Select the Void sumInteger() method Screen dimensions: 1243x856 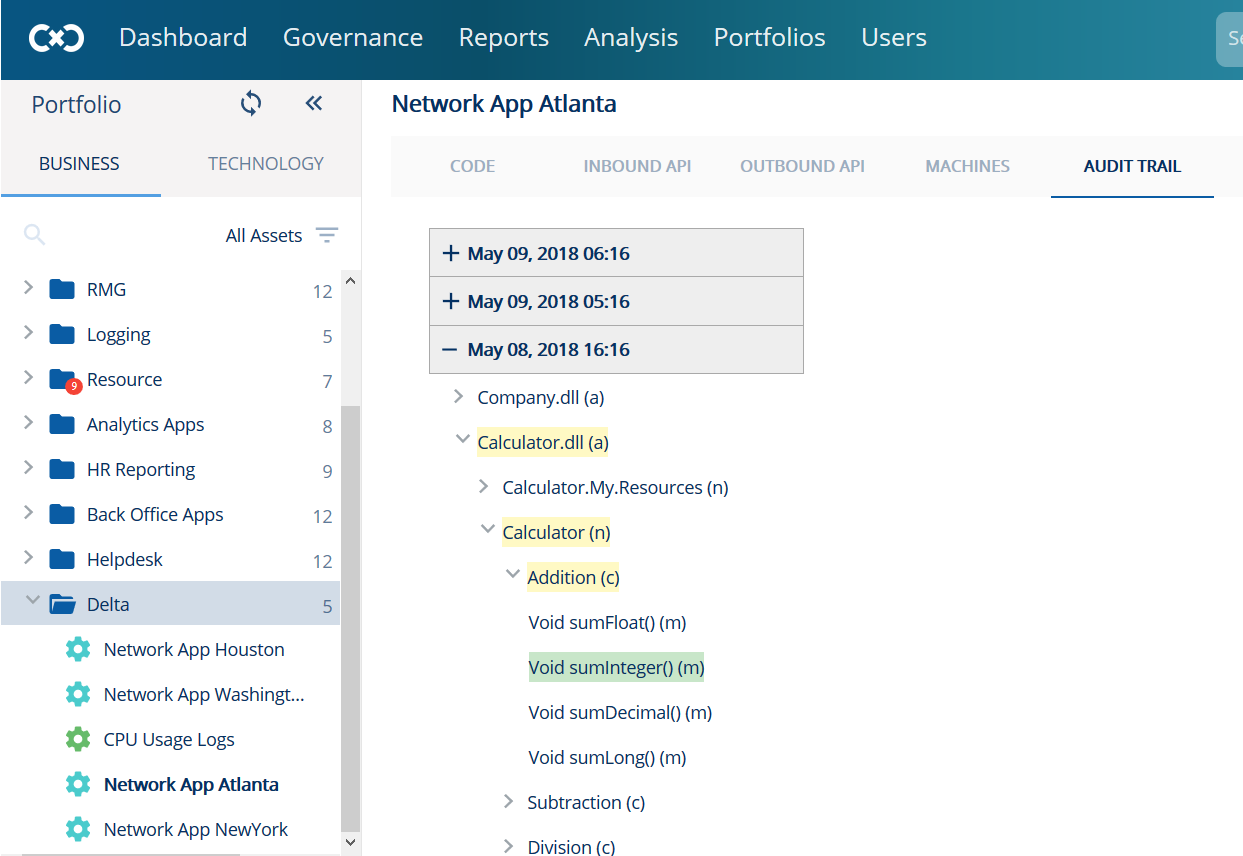coord(615,667)
